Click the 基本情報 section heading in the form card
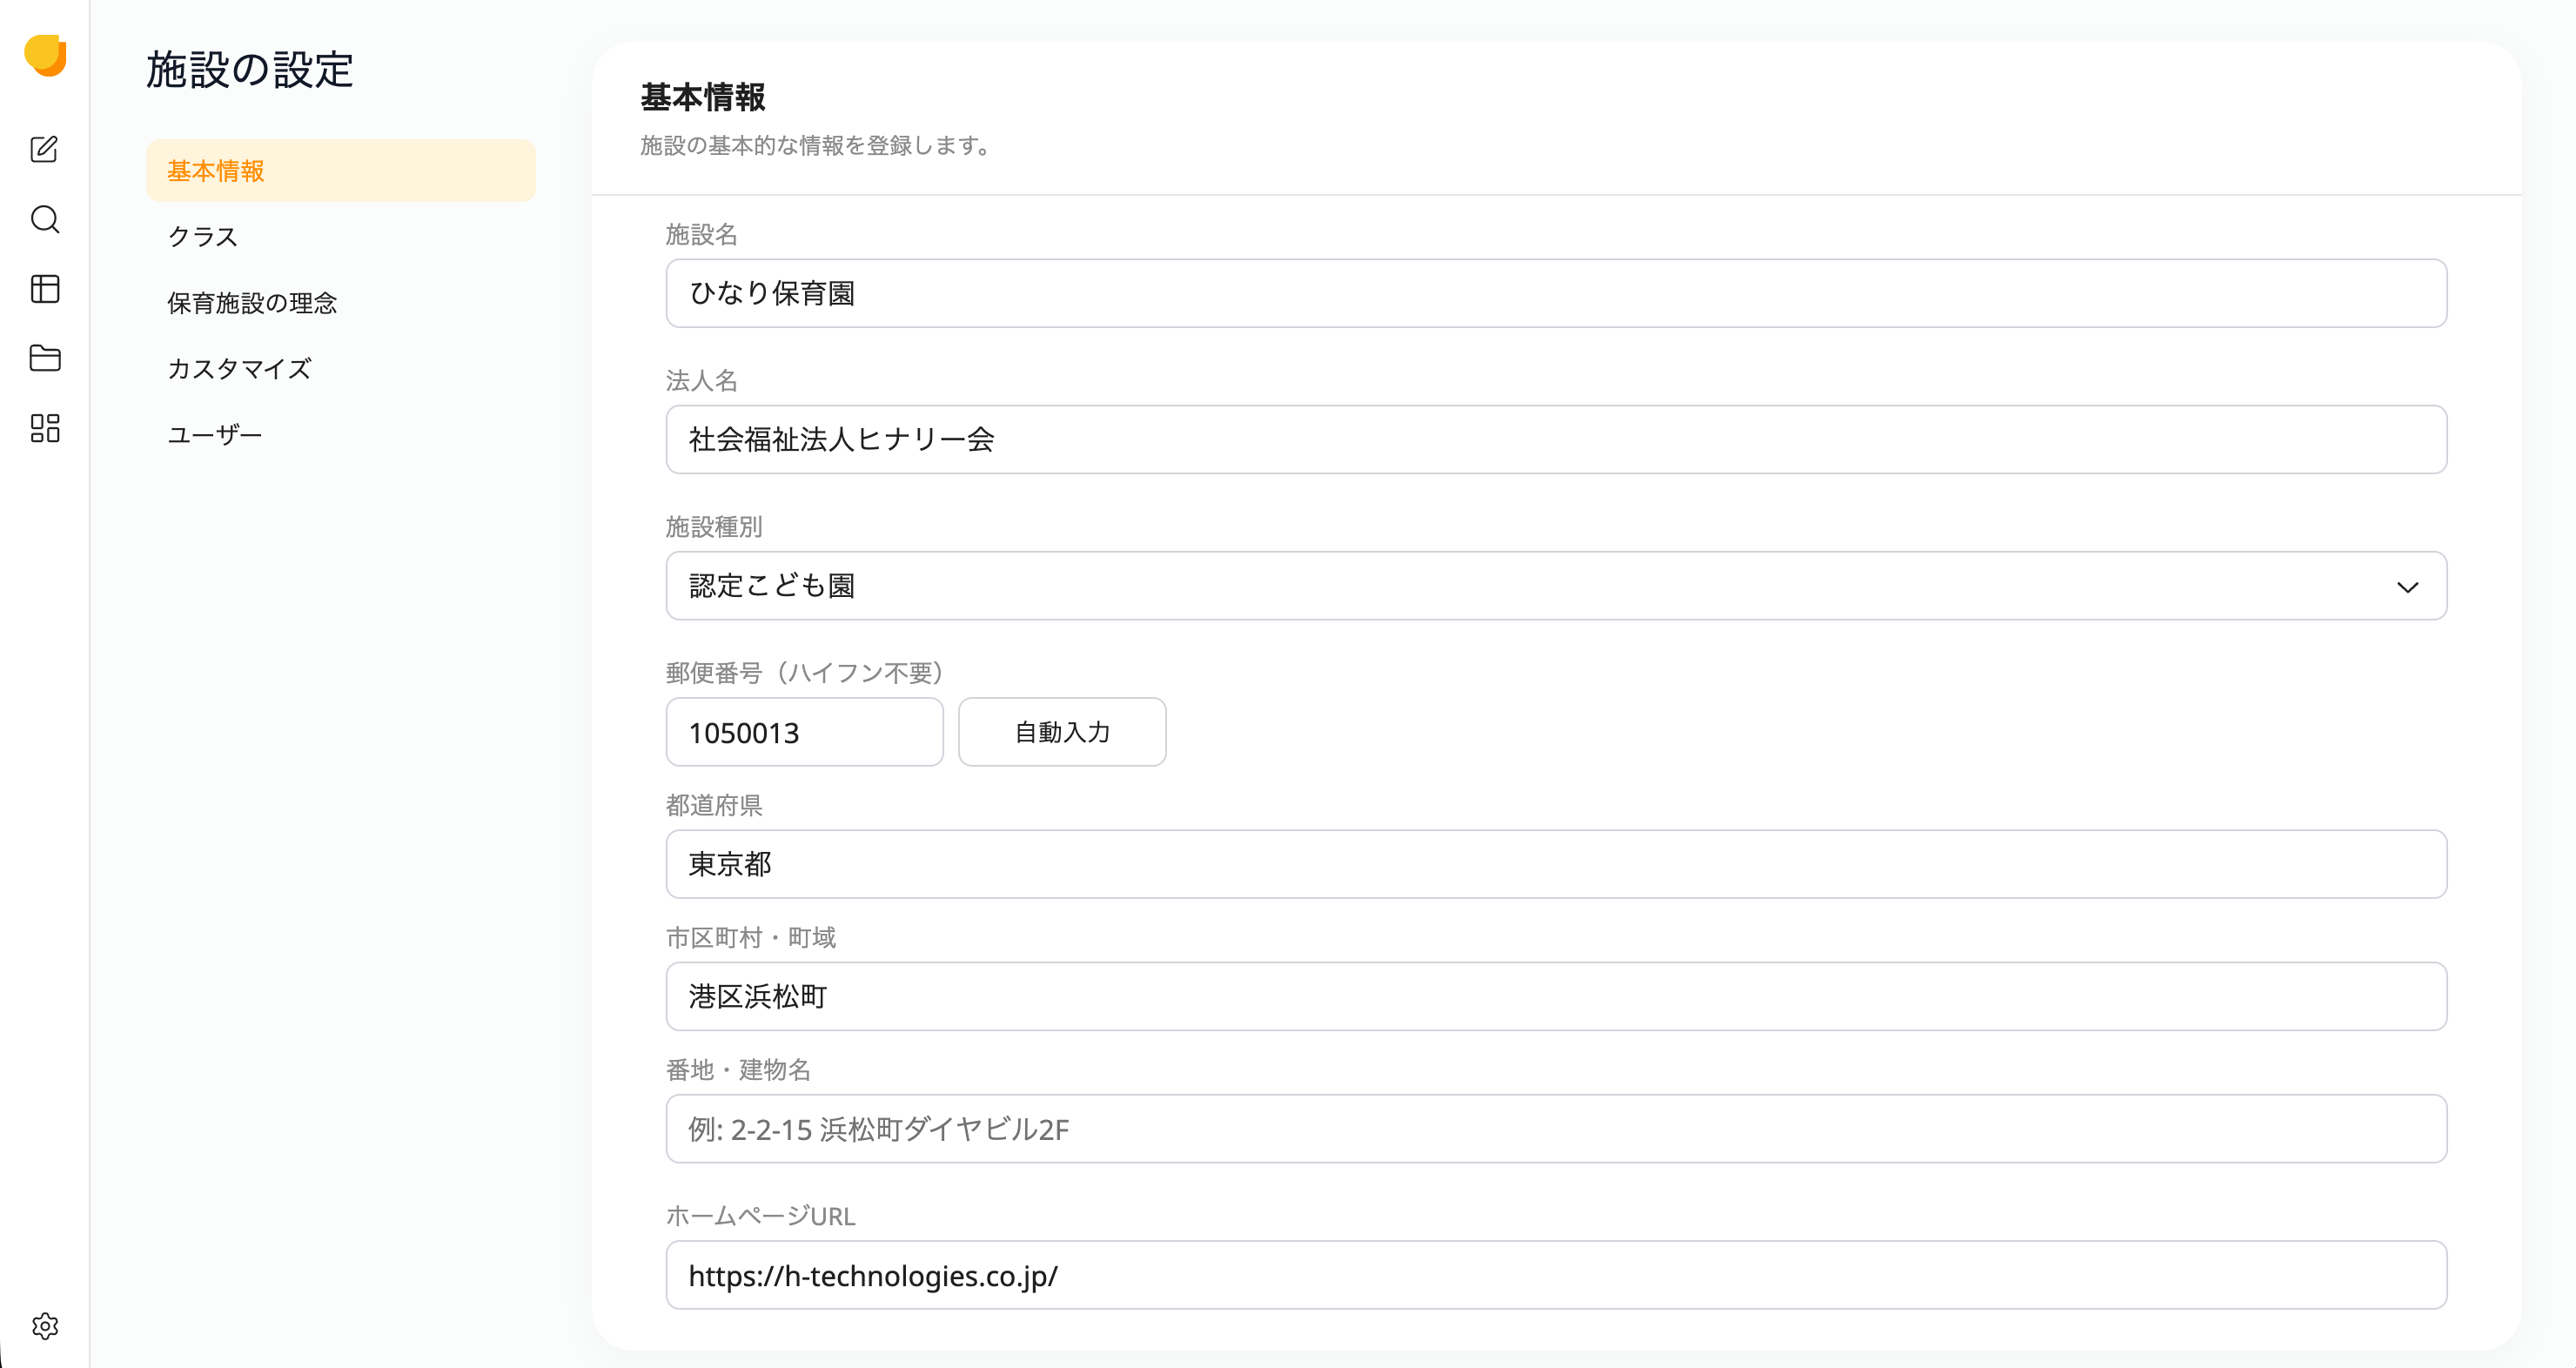 tap(702, 97)
